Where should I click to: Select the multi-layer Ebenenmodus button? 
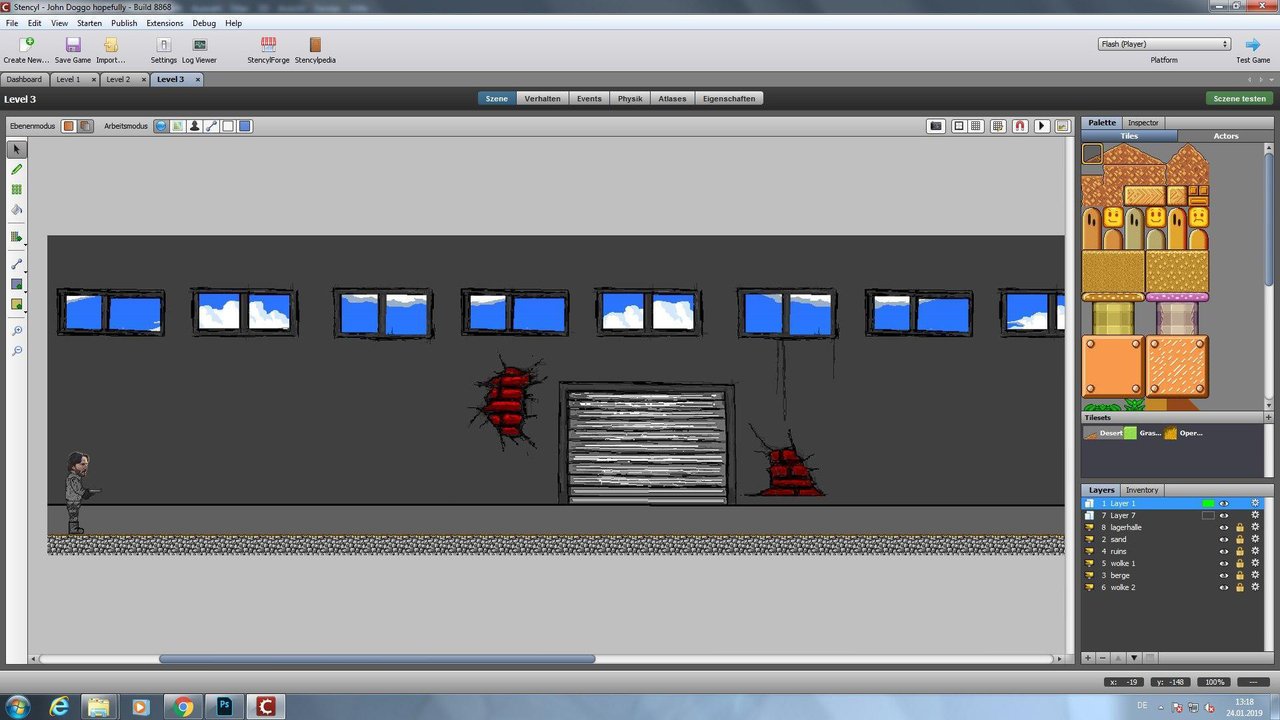86,126
